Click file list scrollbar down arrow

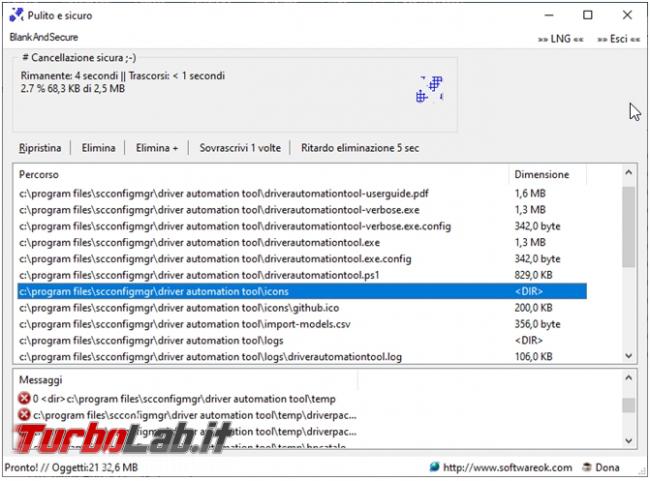pyautogui.click(x=628, y=356)
